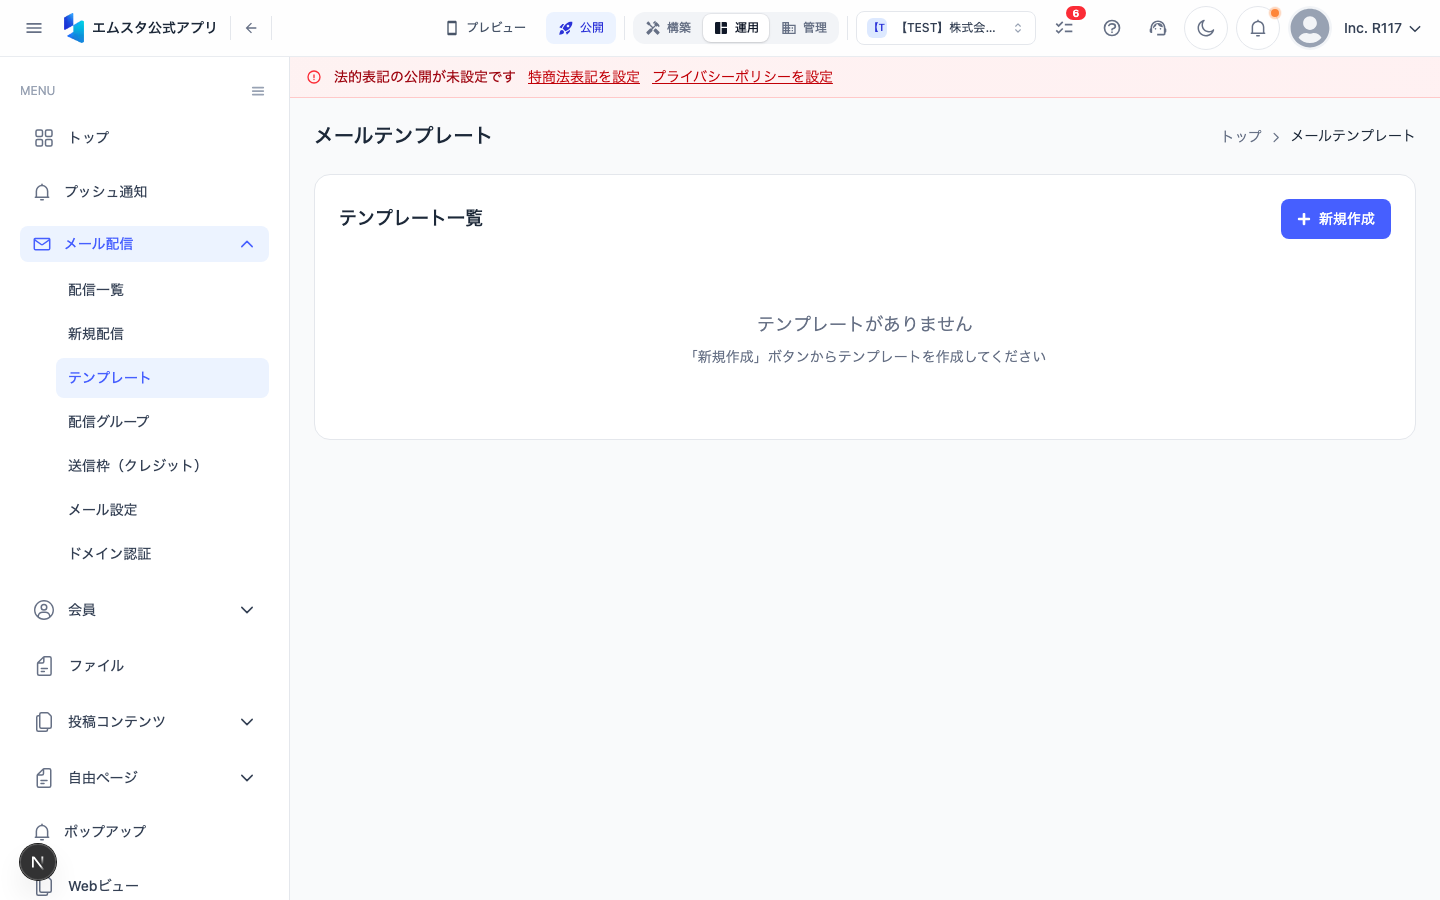Click the 公開 publish button
This screenshot has height=900, width=1440.
(x=581, y=28)
